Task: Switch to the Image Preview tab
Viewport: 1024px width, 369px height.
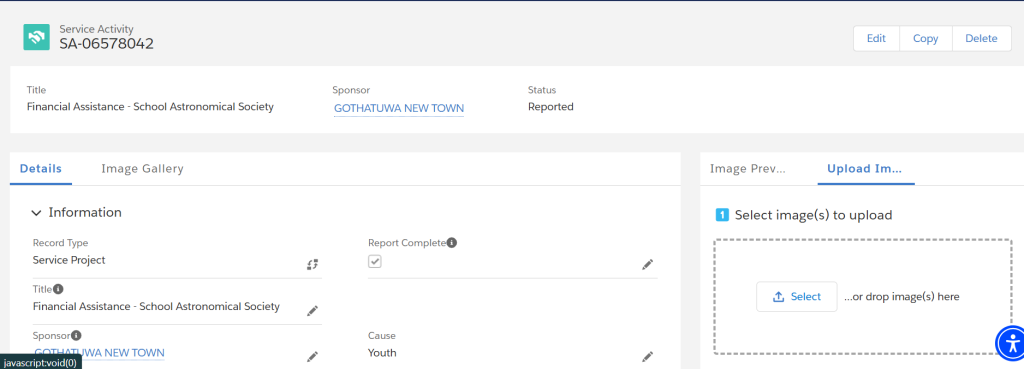Action: 747,168
